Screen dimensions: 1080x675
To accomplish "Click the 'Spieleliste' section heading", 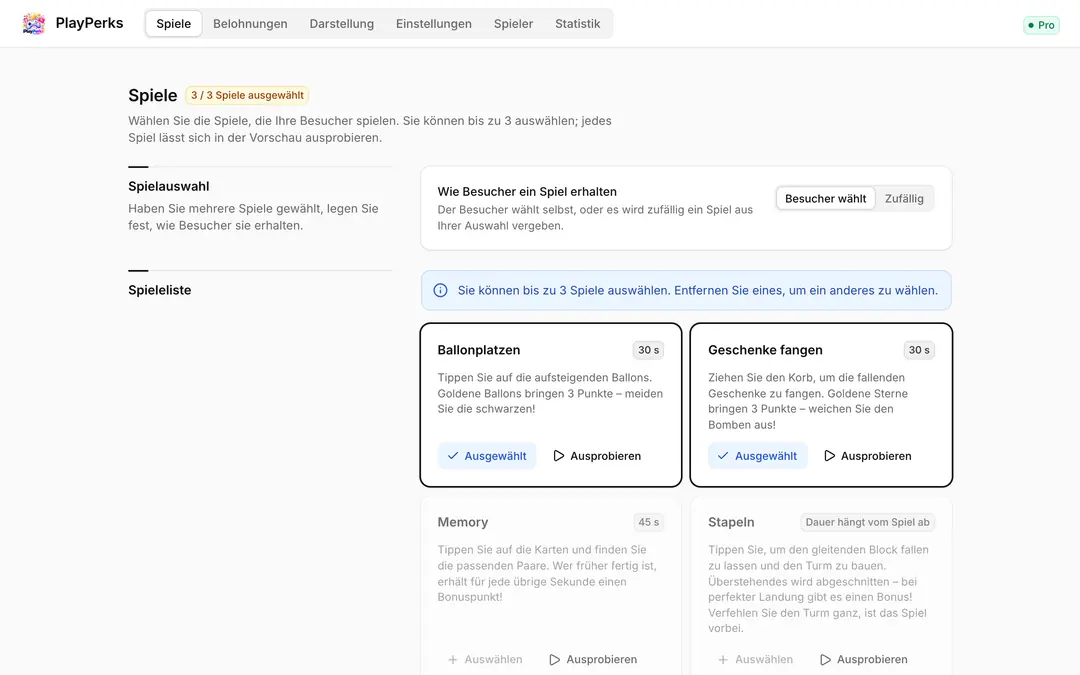I will tap(160, 291).
